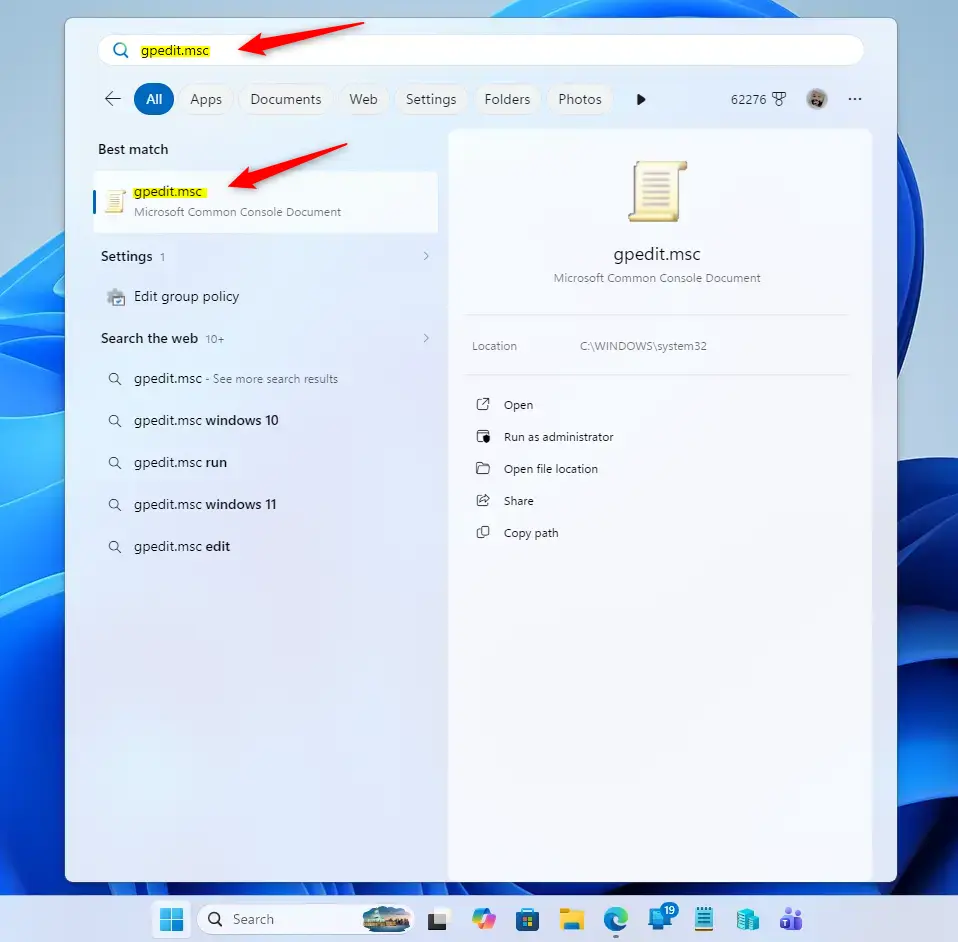This screenshot has width=958, height=942.
Task: Click the taskbar Search box
Action: point(304,919)
